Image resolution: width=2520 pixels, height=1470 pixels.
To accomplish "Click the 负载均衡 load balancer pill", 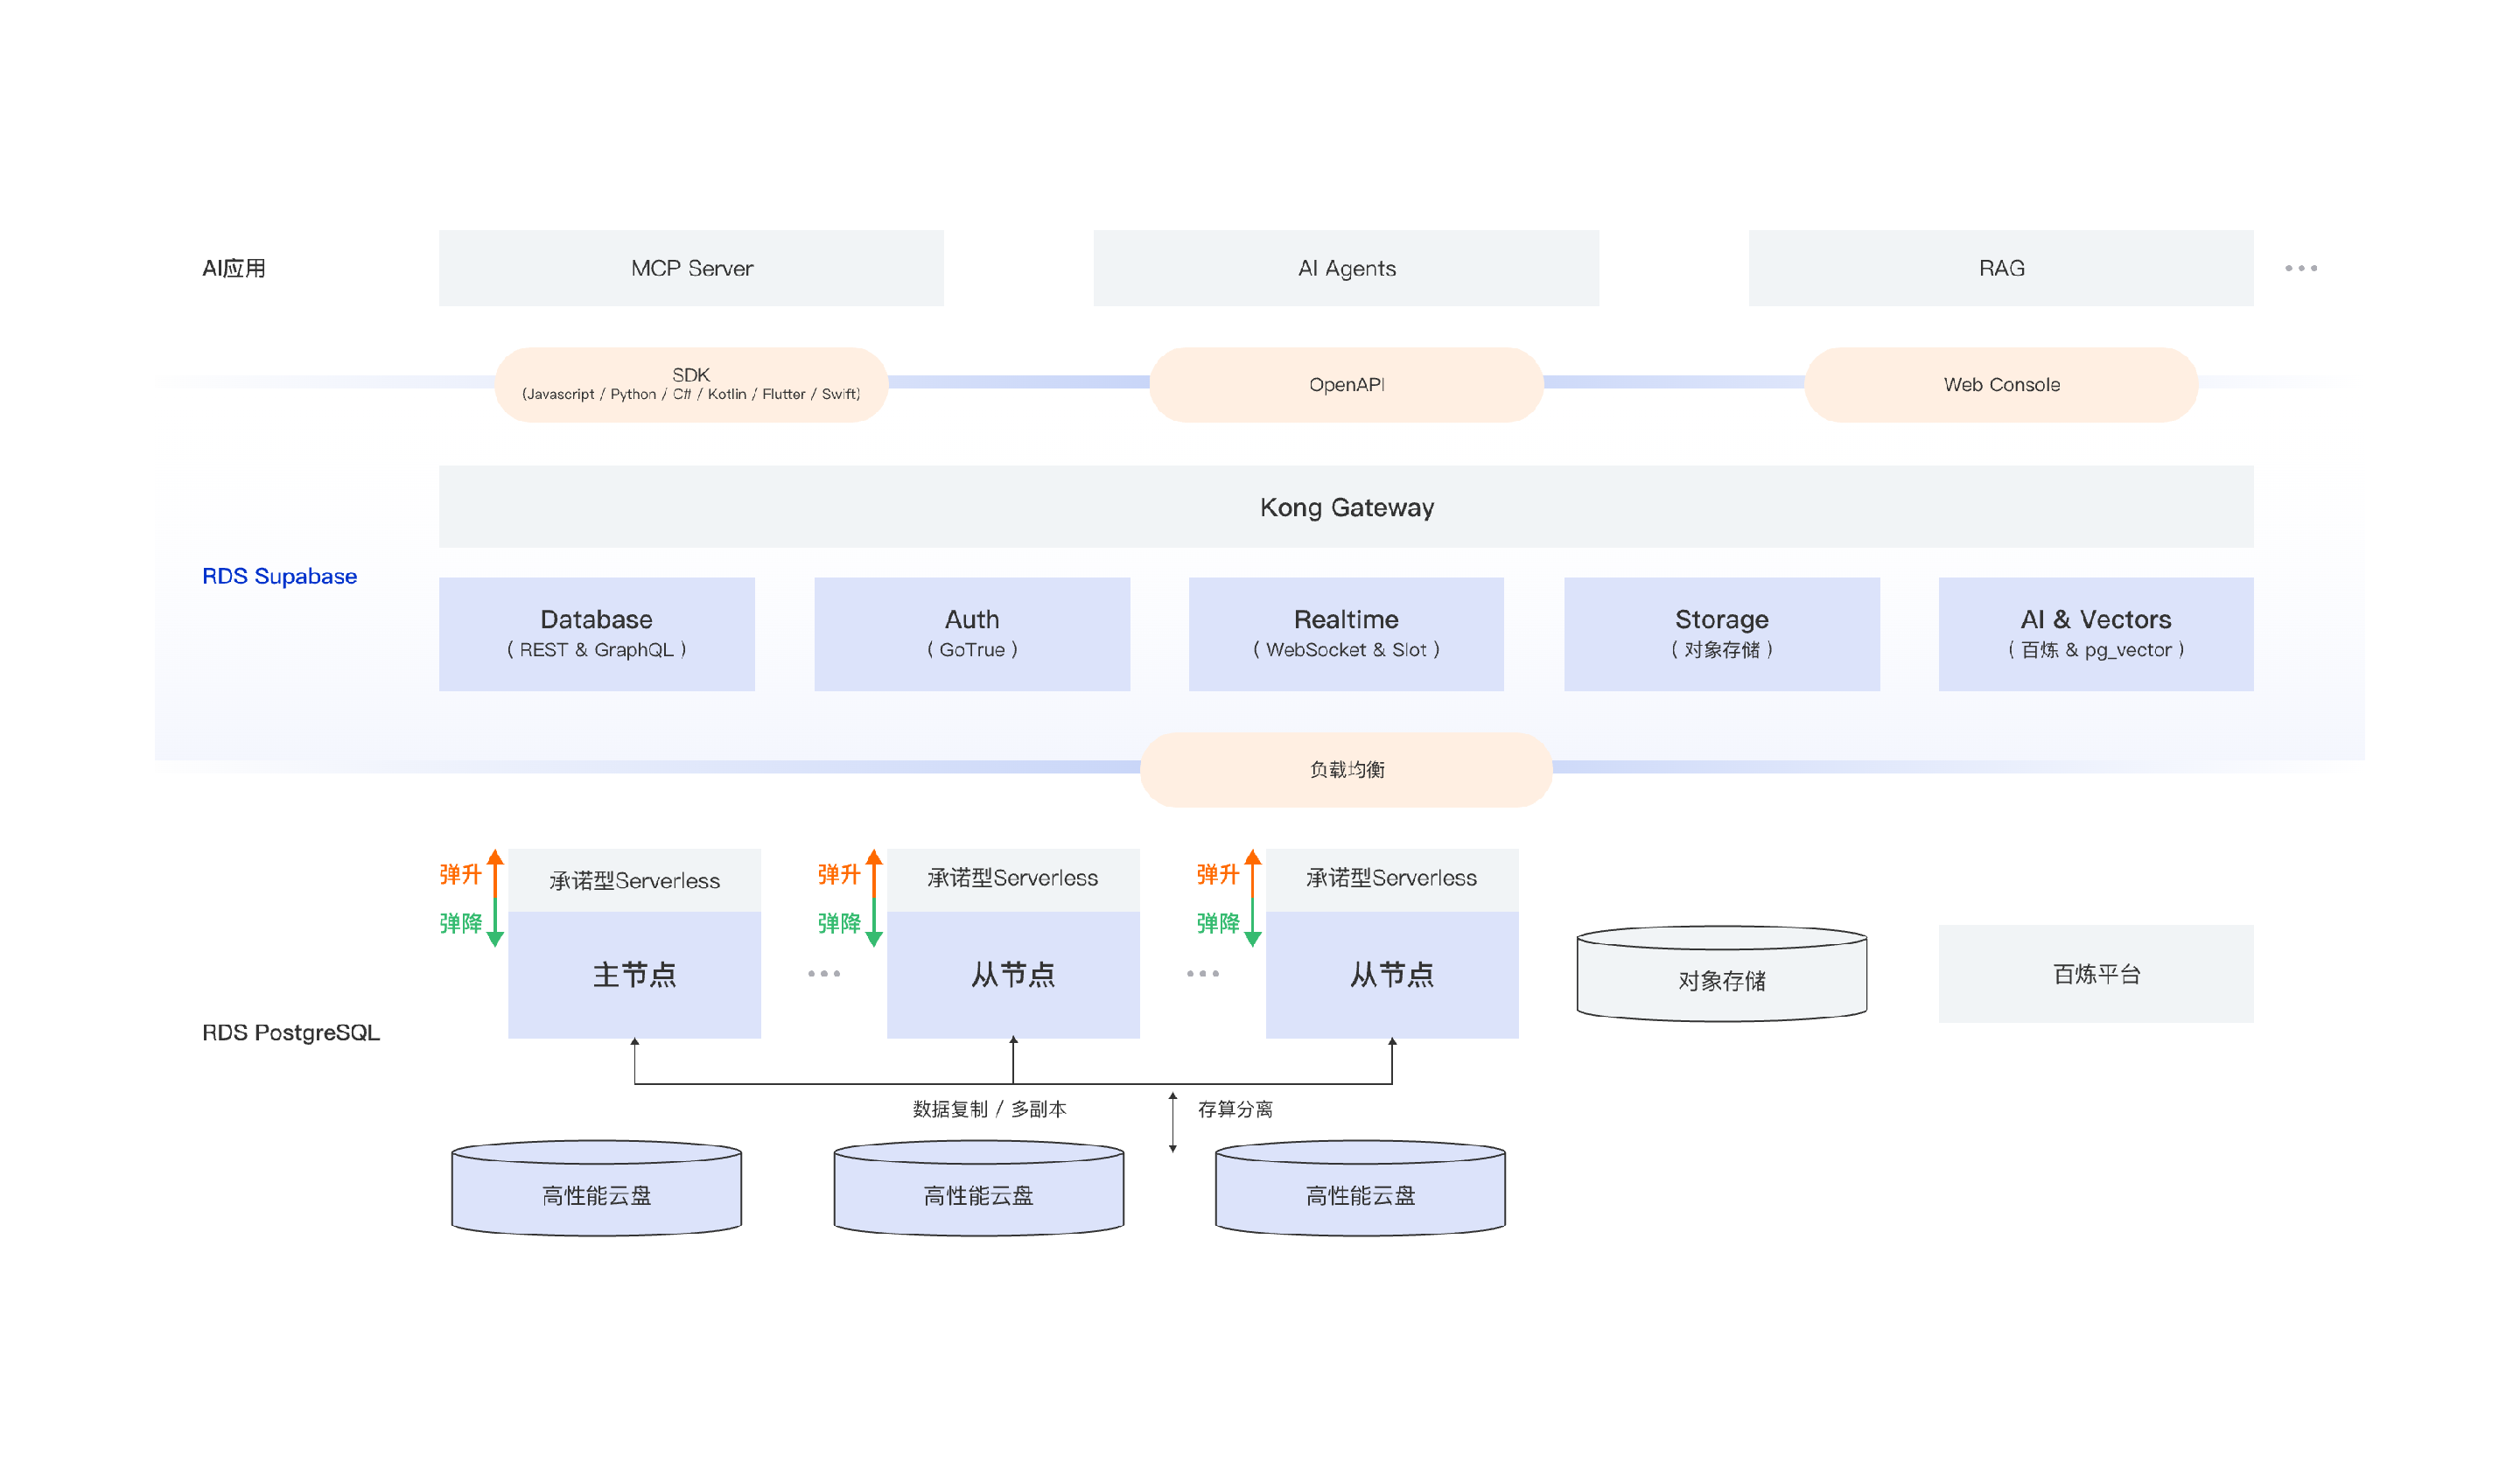I will pos(1346,770).
